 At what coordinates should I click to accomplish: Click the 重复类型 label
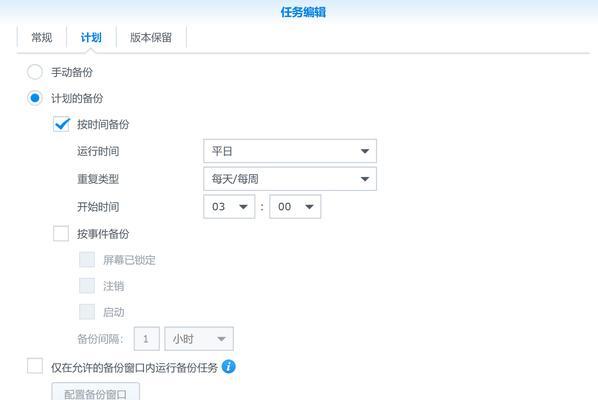tap(98, 179)
